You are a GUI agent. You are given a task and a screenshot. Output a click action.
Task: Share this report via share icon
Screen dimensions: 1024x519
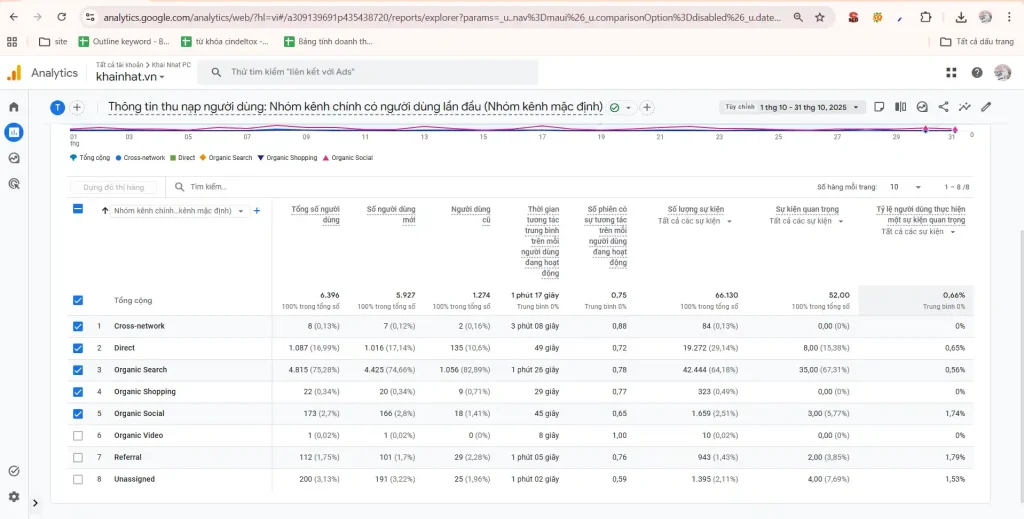944,107
